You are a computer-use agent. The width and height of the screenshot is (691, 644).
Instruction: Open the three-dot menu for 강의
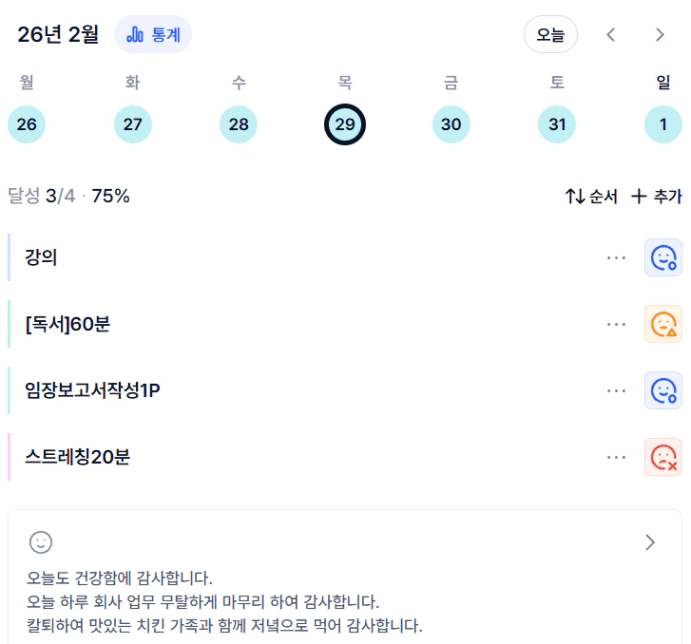click(x=616, y=258)
